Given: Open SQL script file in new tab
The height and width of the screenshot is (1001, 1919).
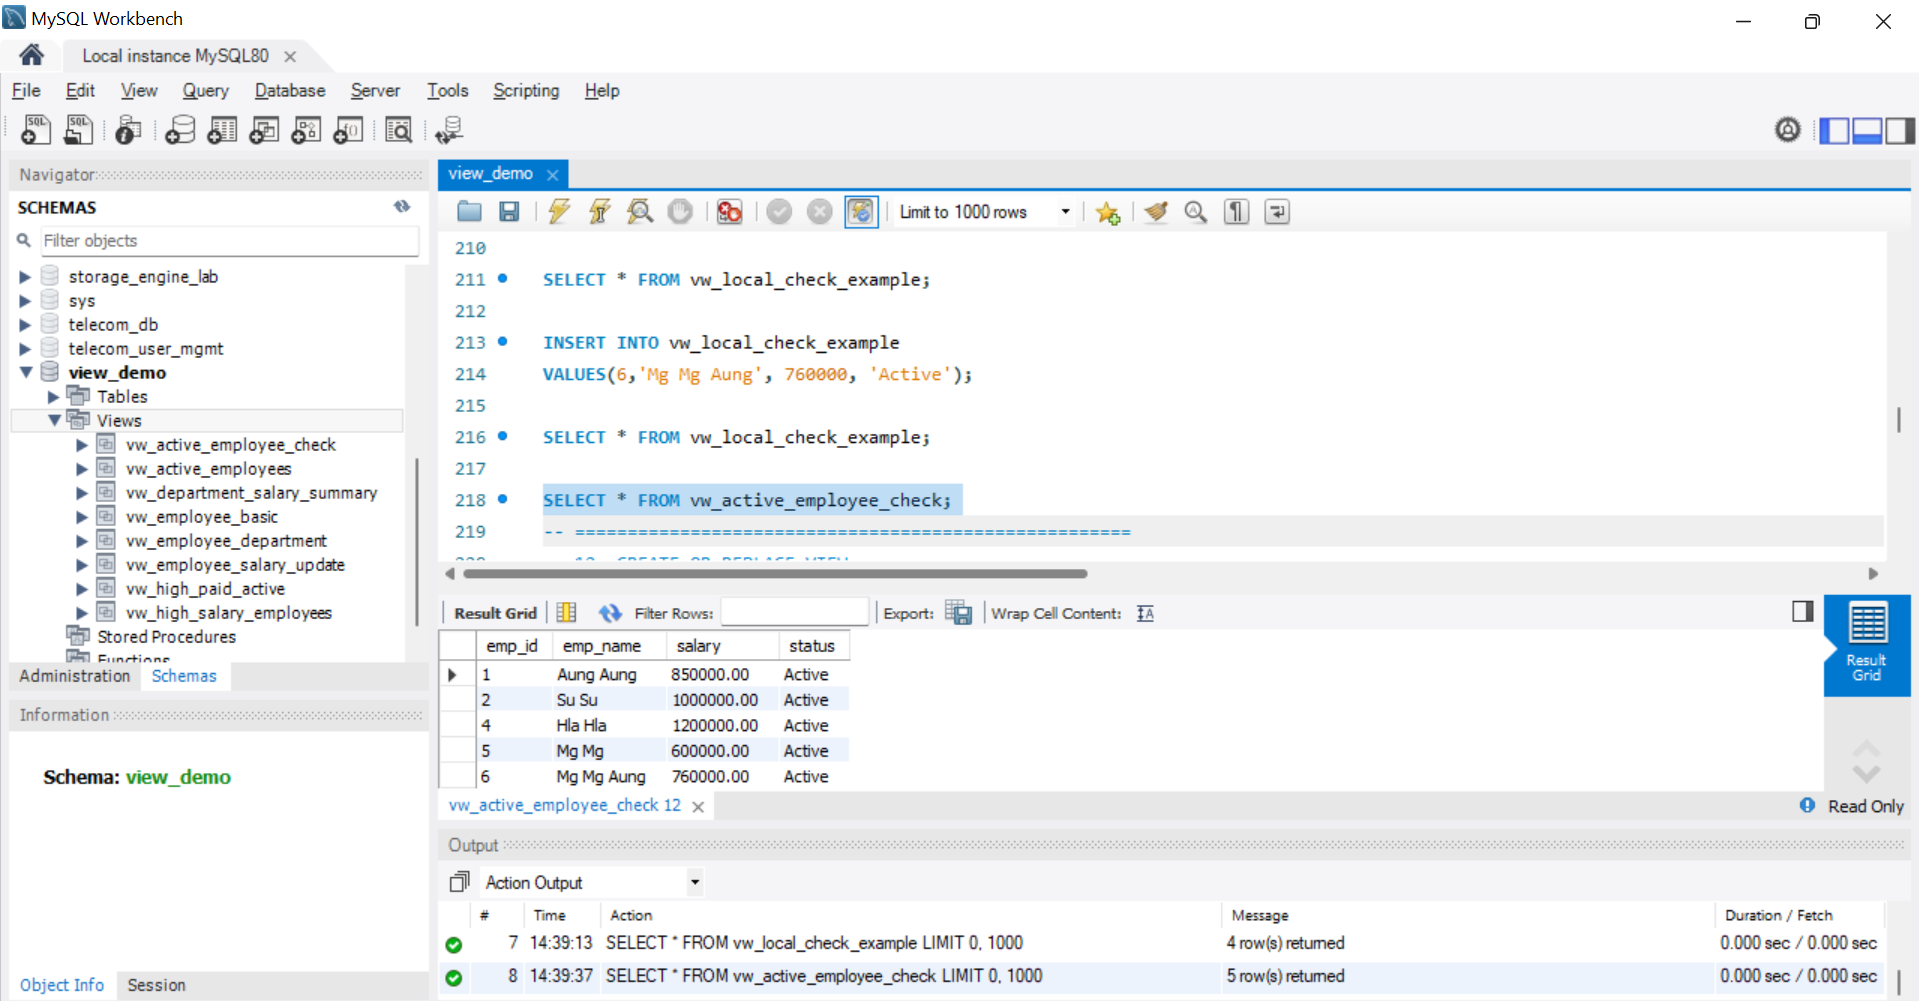Looking at the screenshot, I should coord(78,130).
